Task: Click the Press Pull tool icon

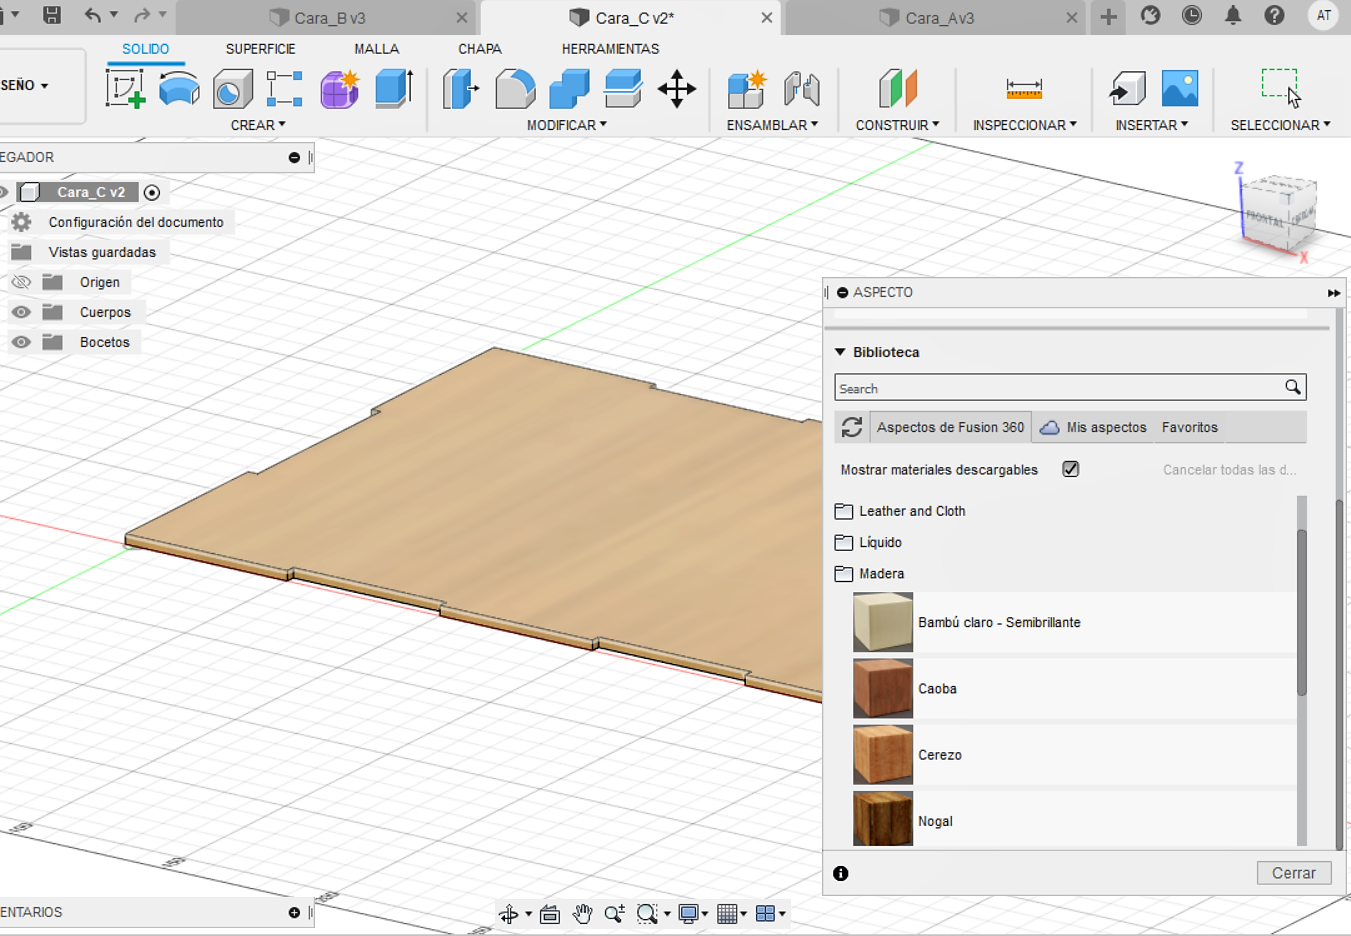Action: click(x=461, y=88)
